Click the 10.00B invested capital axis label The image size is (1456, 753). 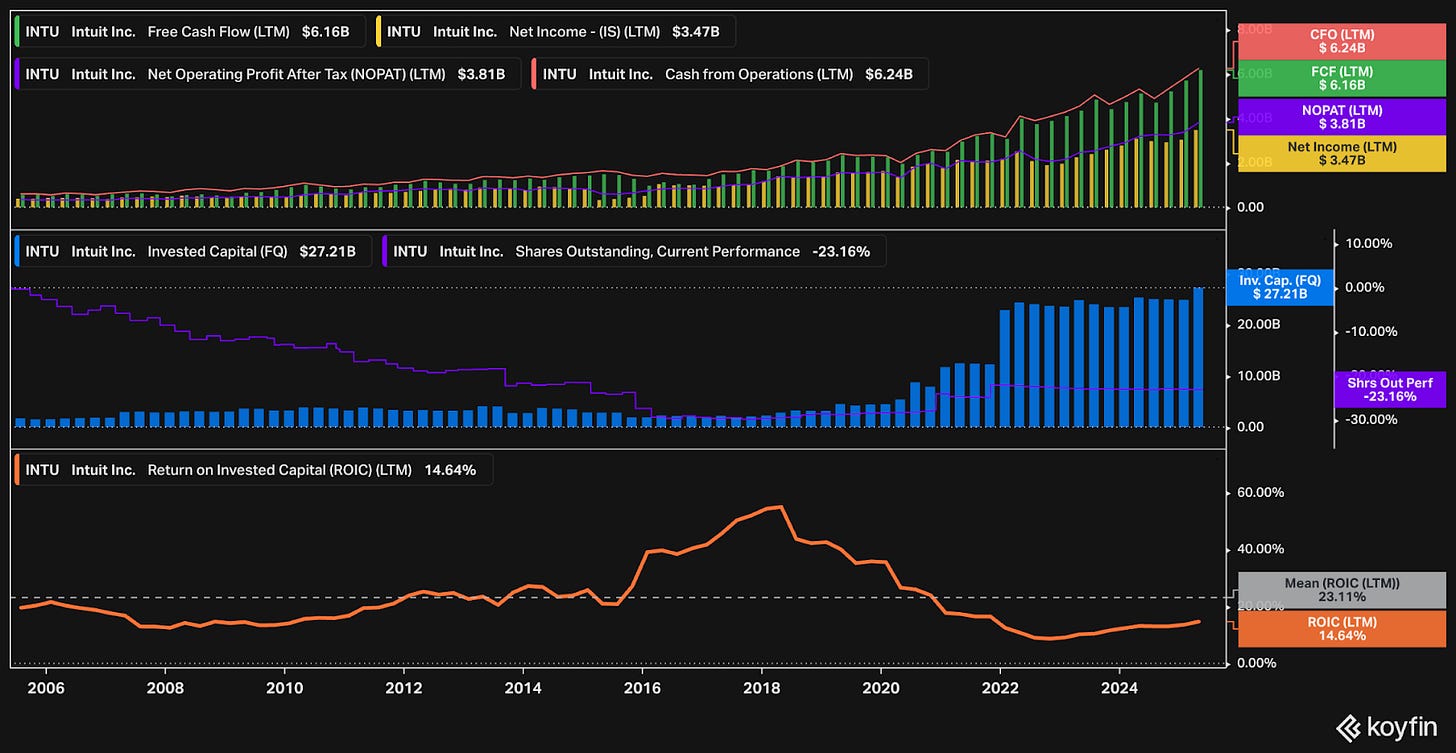point(1260,376)
